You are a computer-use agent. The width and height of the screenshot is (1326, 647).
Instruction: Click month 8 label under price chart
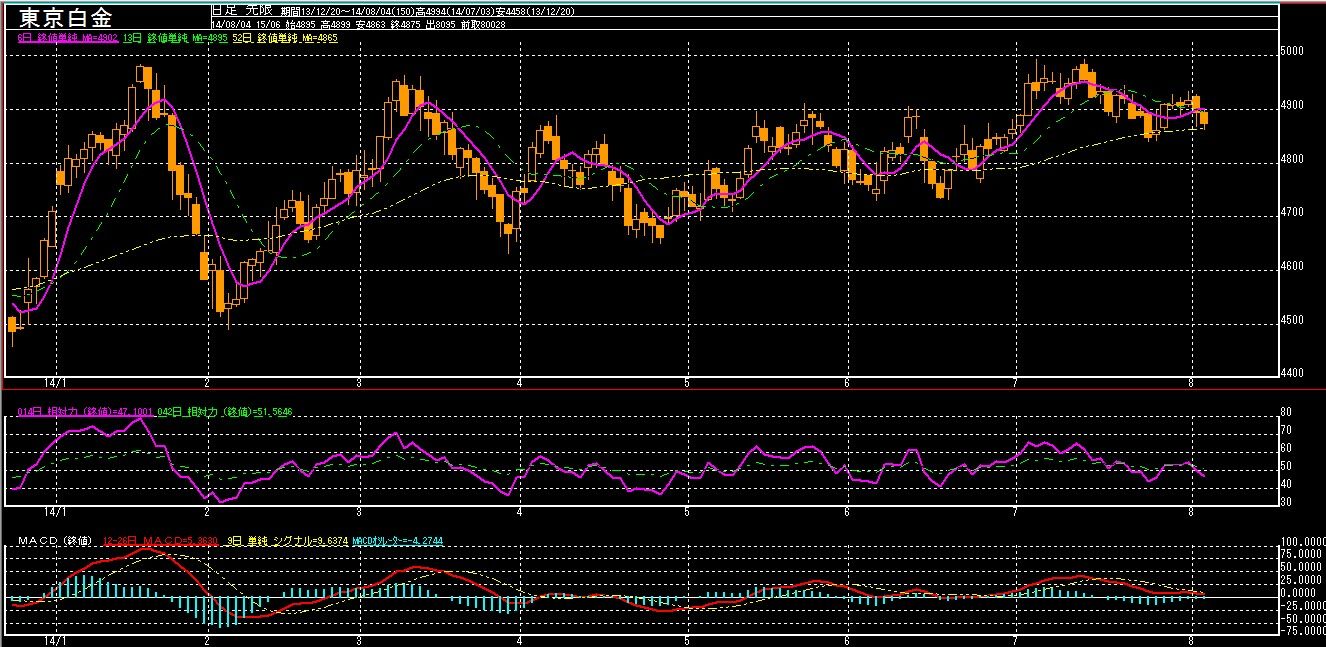pyautogui.click(x=1192, y=383)
